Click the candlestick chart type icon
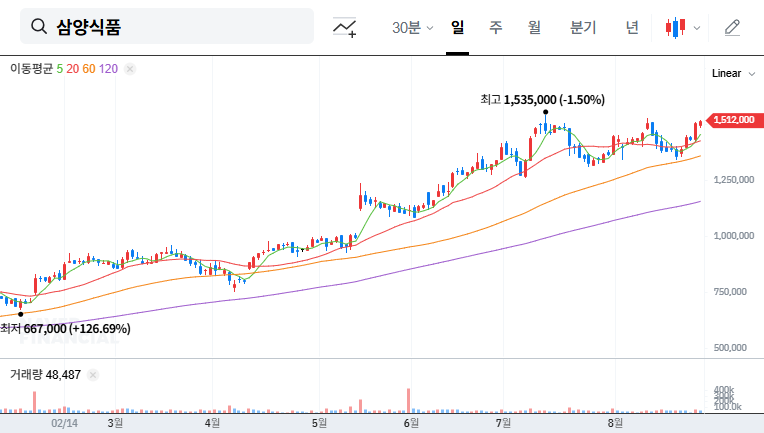The width and height of the screenshot is (764, 433). [x=675, y=28]
